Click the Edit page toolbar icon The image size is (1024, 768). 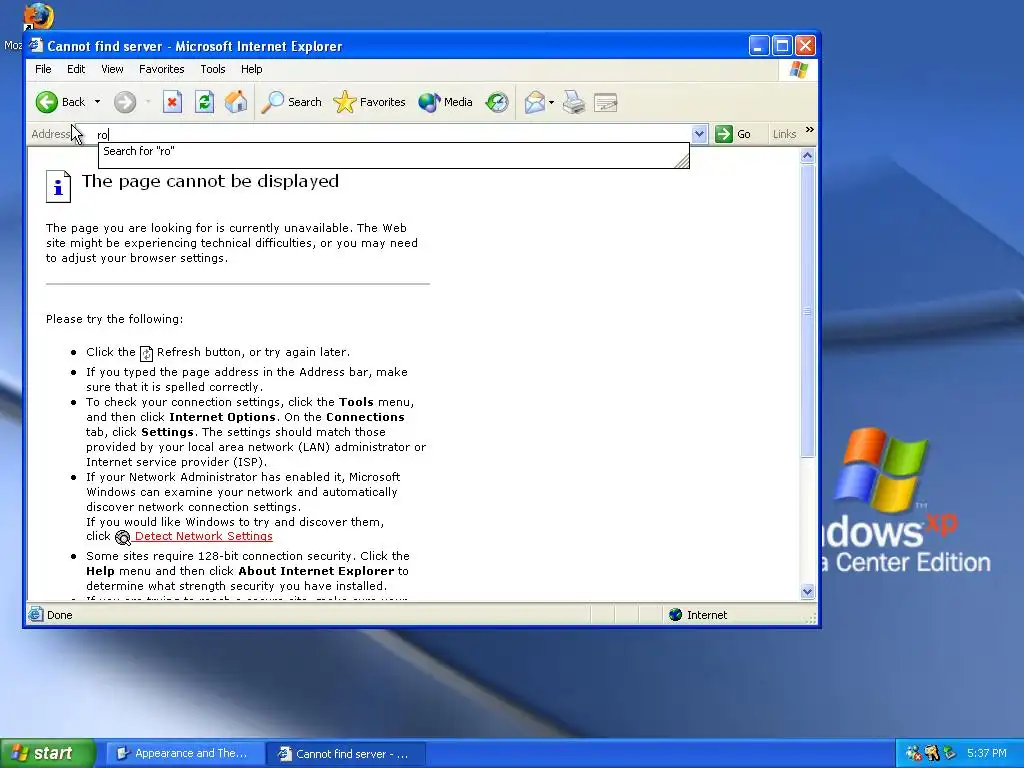point(605,102)
